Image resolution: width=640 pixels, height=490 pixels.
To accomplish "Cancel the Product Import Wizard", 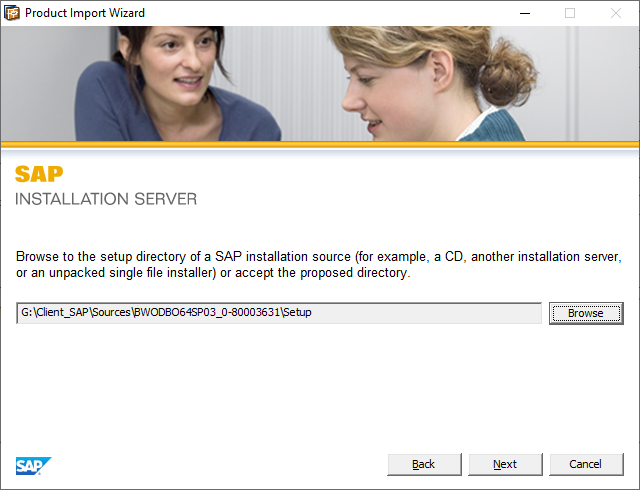I will click(586, 464).
